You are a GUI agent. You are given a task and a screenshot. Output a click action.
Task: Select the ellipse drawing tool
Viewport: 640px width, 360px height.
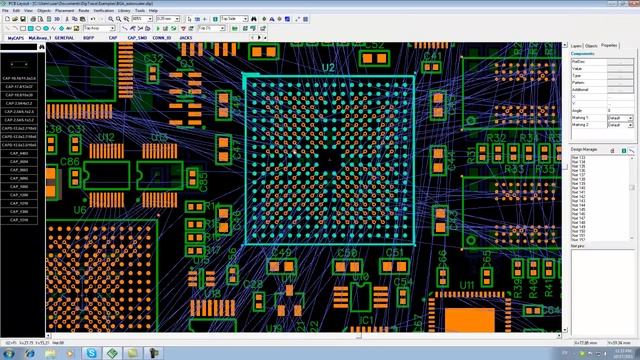(x=38, y=29)
